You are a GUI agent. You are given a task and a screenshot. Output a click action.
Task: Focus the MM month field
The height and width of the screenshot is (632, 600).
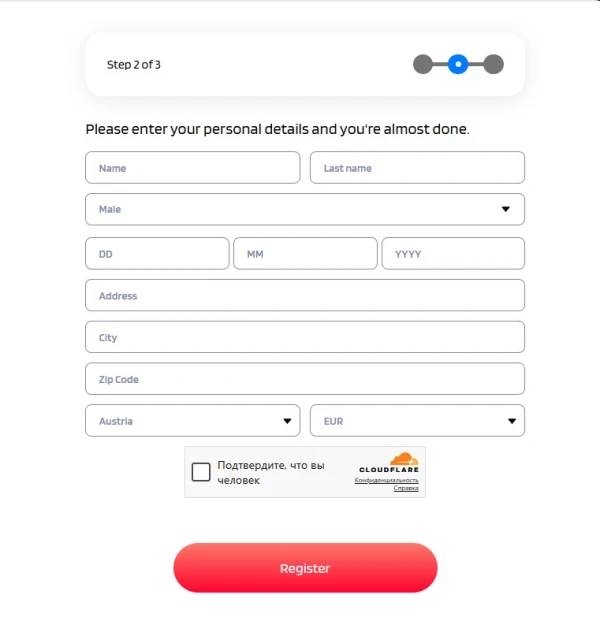coord(305,254)
